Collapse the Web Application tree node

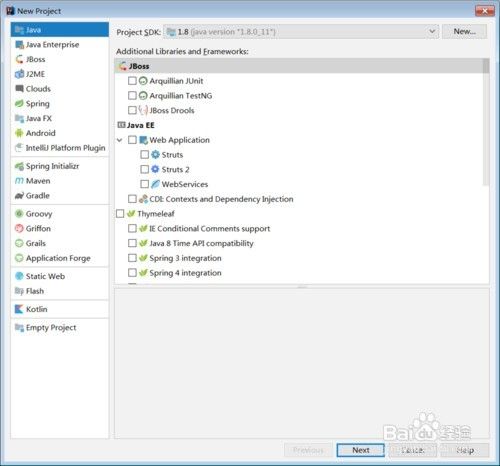tap(120, 140)
